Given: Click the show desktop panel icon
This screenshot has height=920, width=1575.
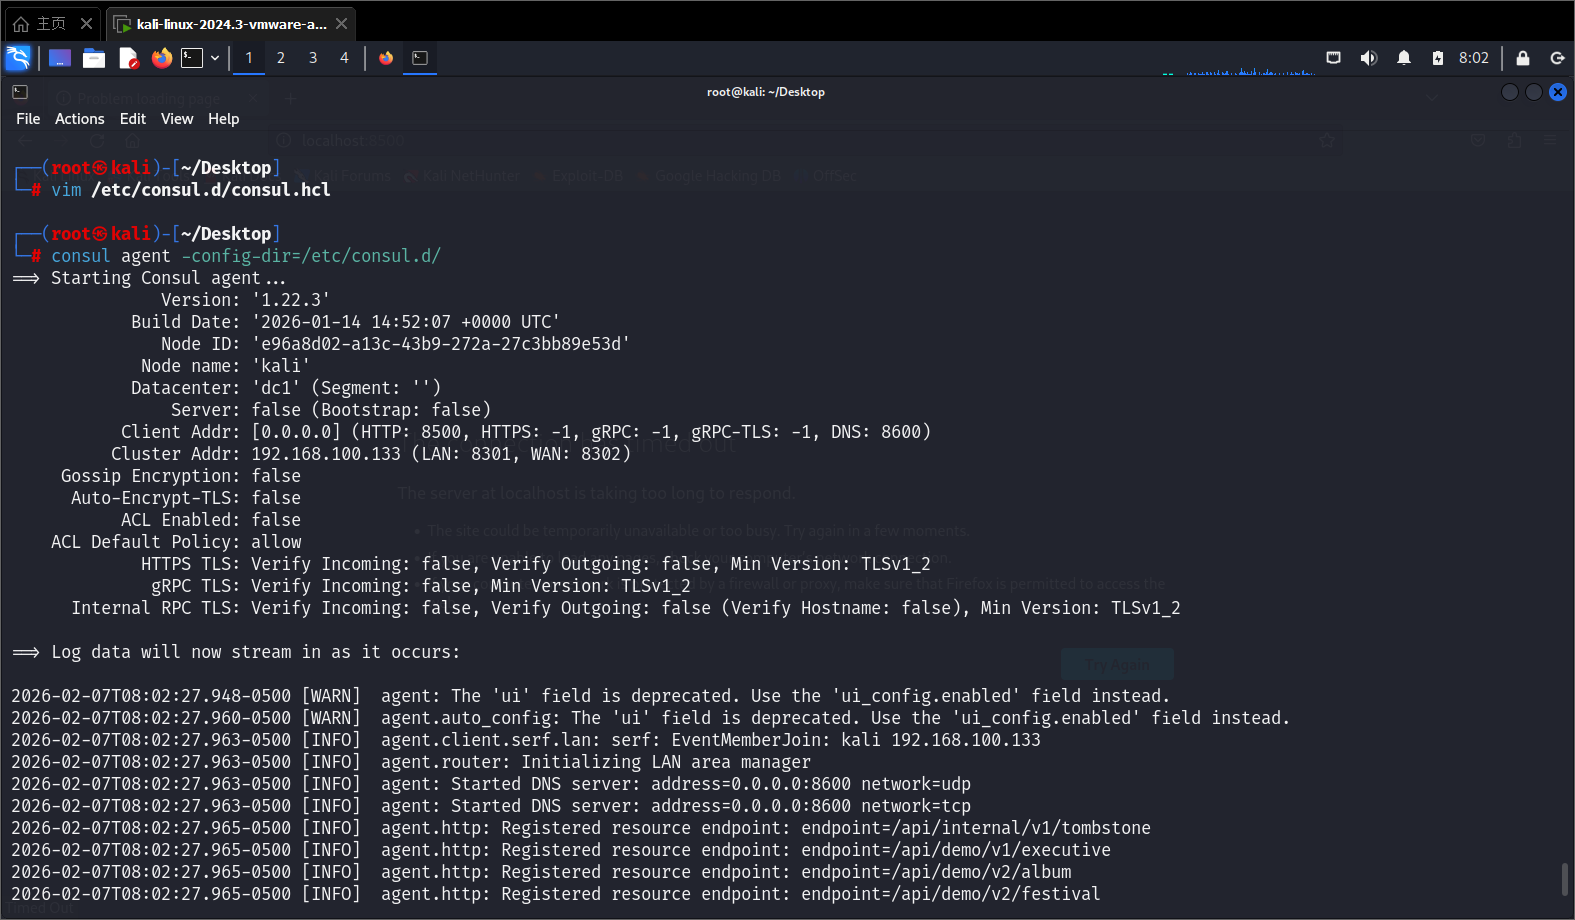Looking at the screenshot, I should click(x=60, y=58).
